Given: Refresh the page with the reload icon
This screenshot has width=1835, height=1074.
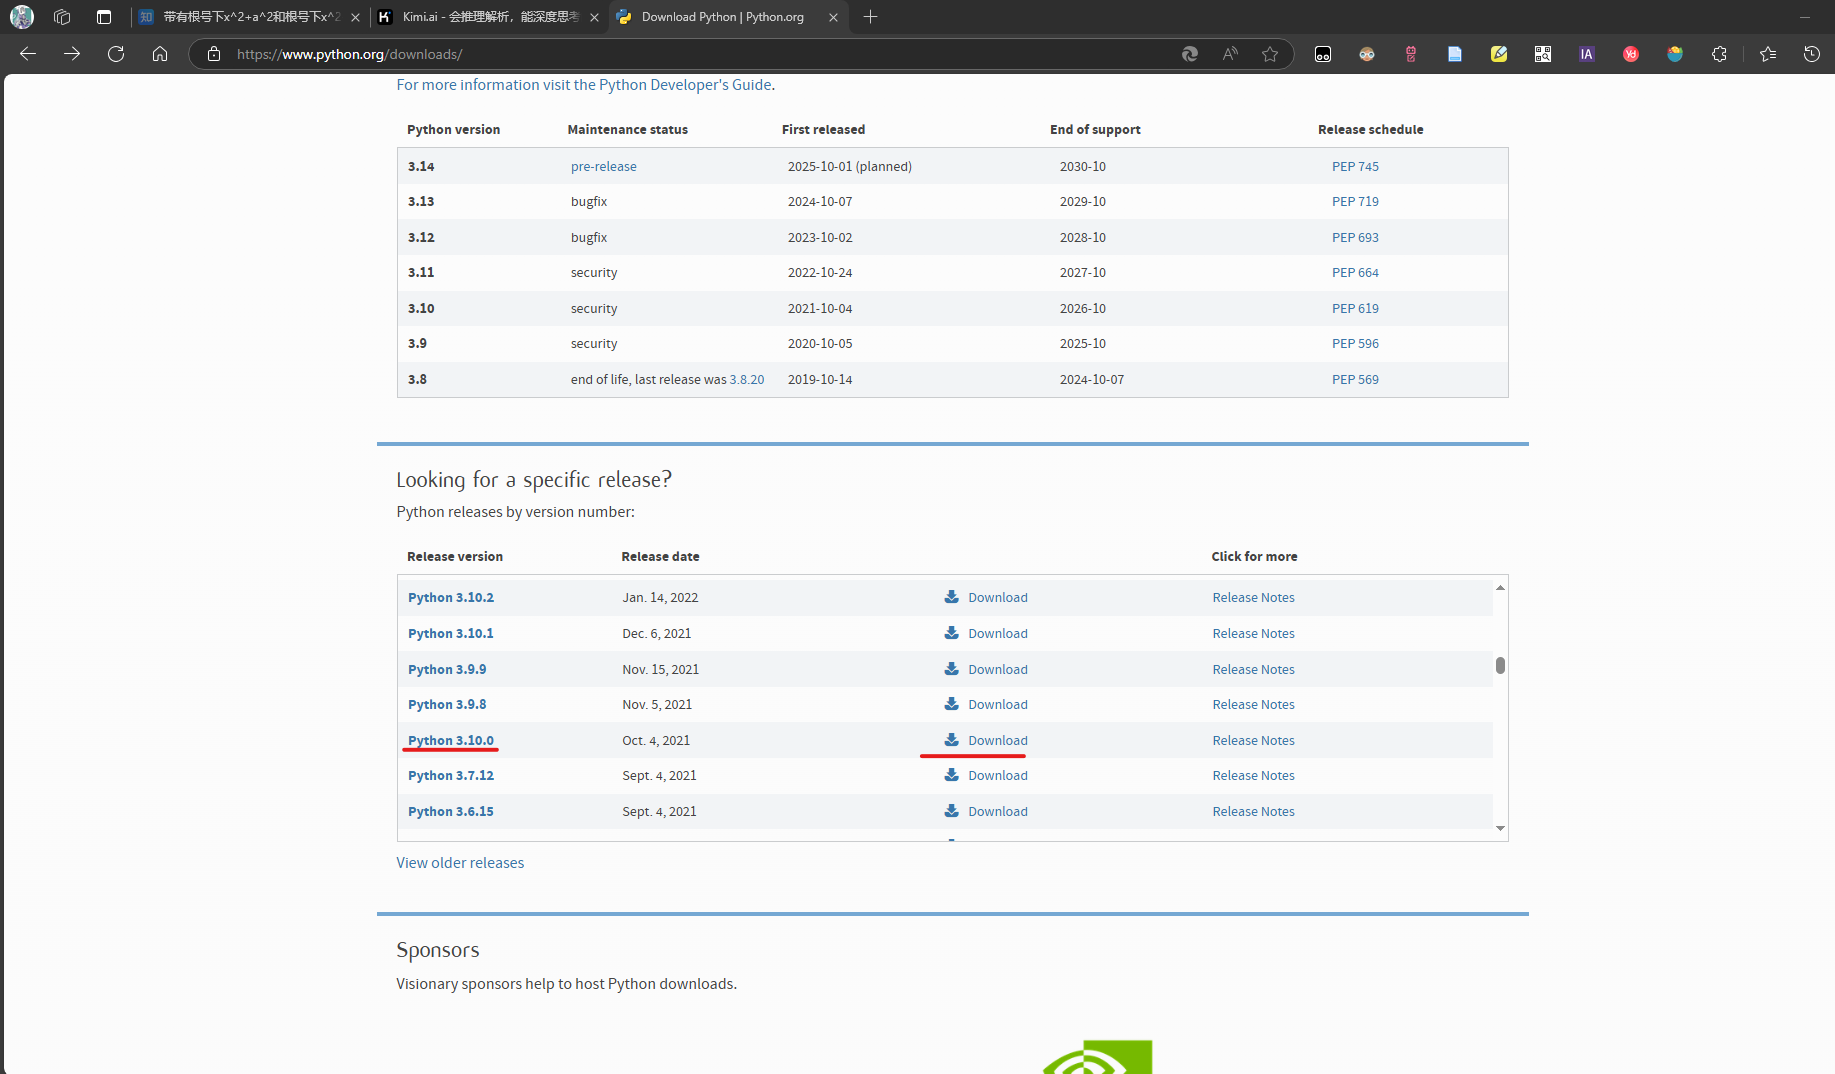Looking at the screenshot, I should pyautogui.click(x=116, y=54).
